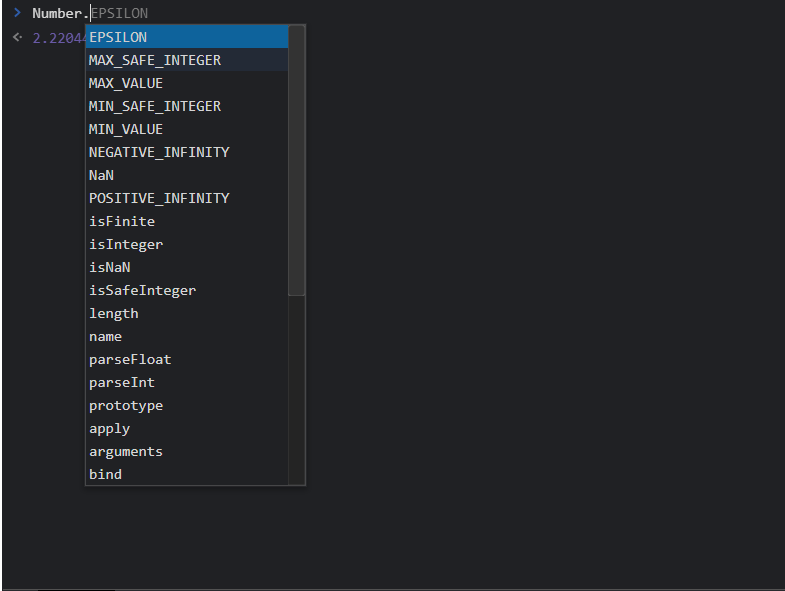The height and width of the screenshot is (591, 785).
Task: Select POSITIVE_INFINITY suggestion
Action: click(187, 198)
